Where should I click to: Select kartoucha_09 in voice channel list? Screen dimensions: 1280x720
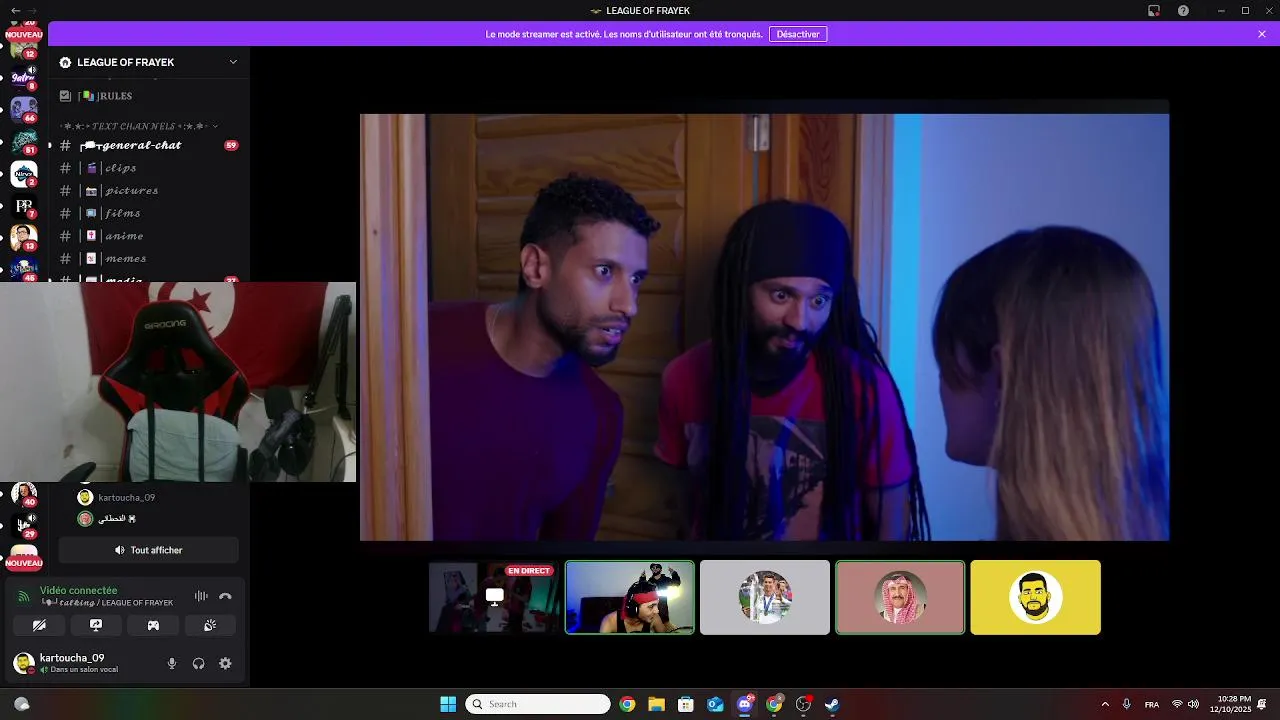point(126,497)
